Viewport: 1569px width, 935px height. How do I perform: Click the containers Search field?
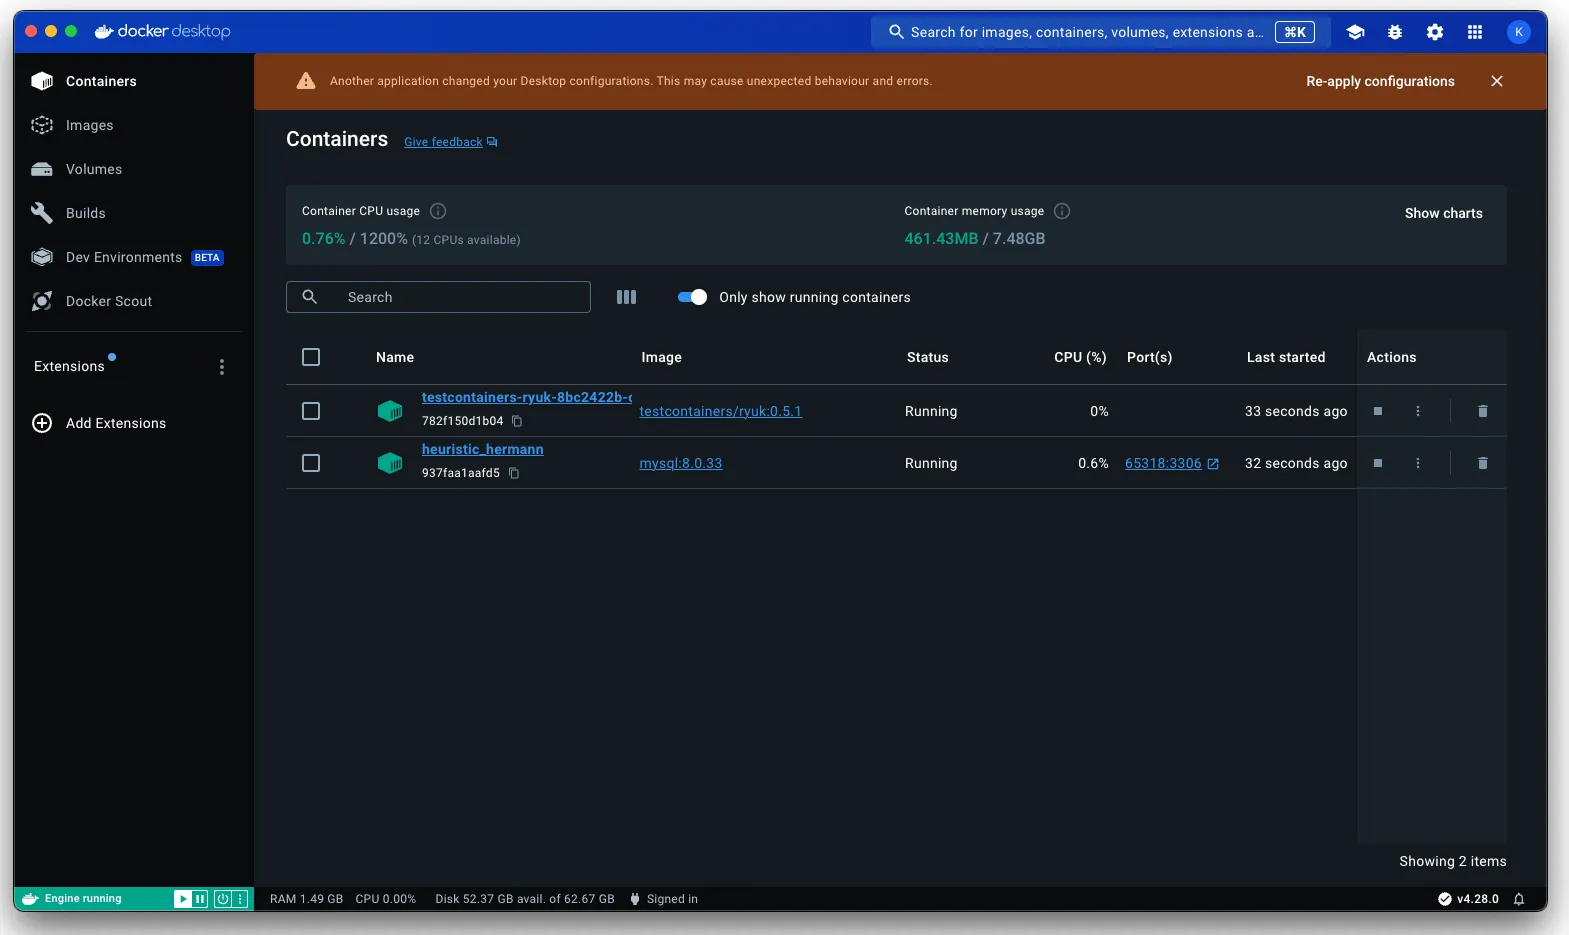click(438, 297)
